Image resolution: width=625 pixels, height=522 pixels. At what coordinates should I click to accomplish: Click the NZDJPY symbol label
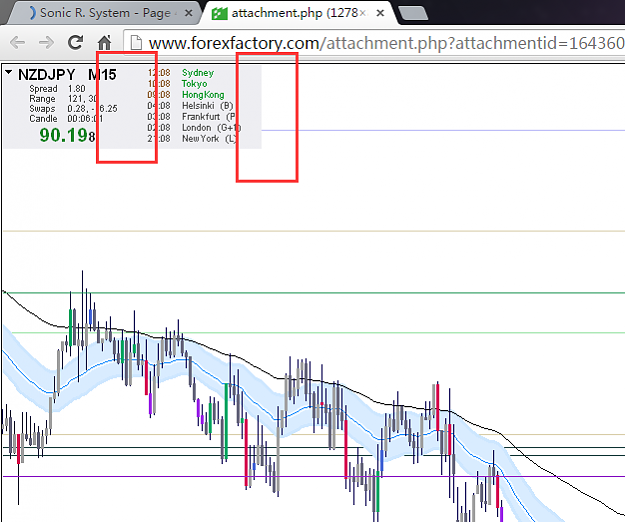[x=47, y=75]
